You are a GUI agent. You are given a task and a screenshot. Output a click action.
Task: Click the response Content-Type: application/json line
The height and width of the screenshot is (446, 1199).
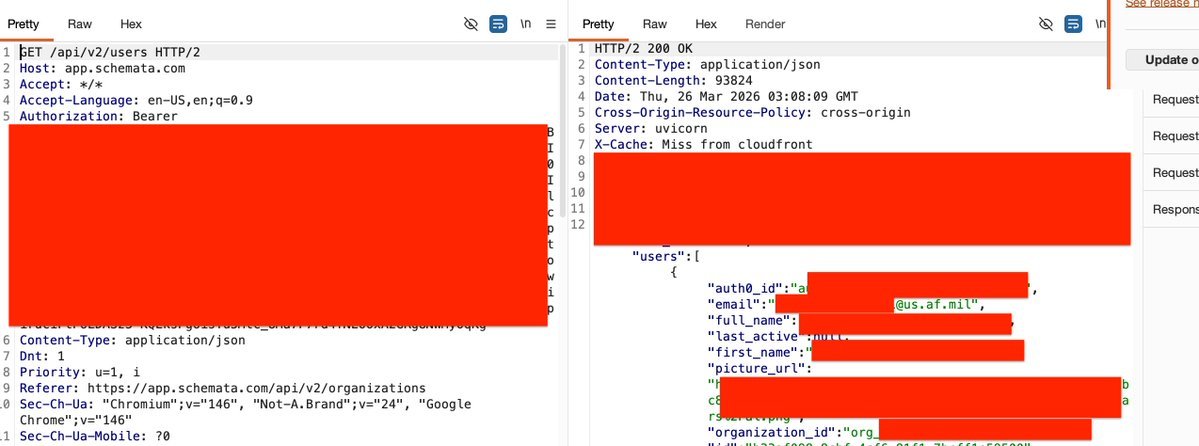[x=707, y=65]
